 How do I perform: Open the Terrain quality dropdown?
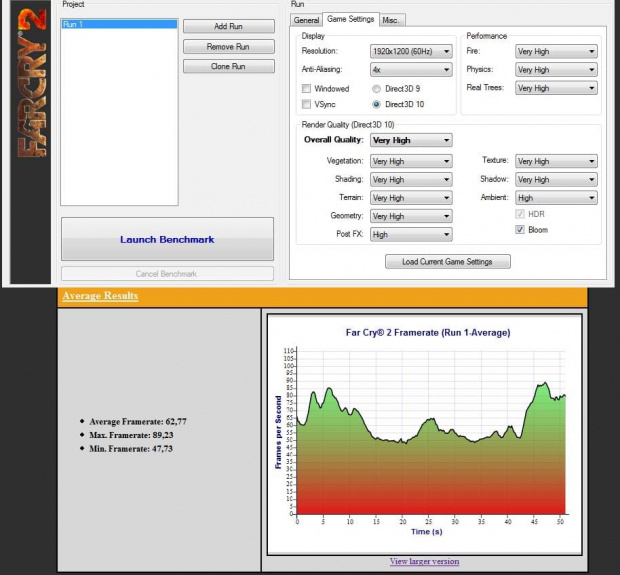[411, 198]
